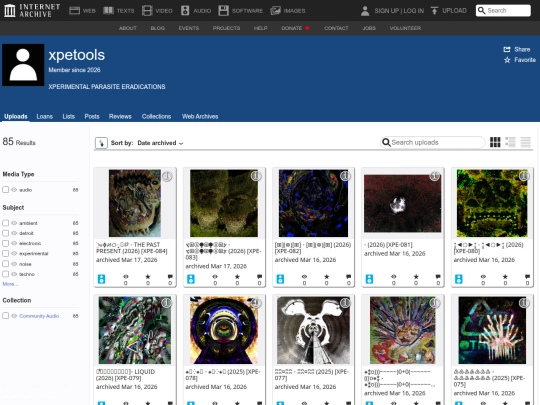This screenshot has height=405, width=540.
Task: Switch to compact list view
Action: pyautogui.click(x=526, y=142)
